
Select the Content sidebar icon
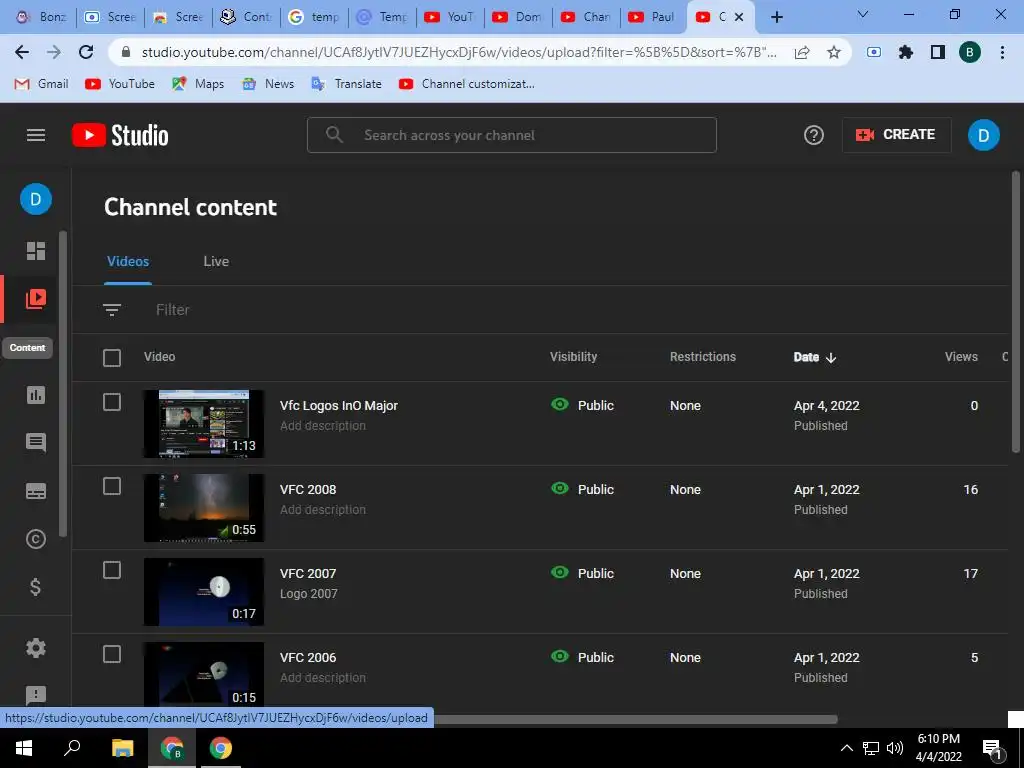click(x=36, y=299)
